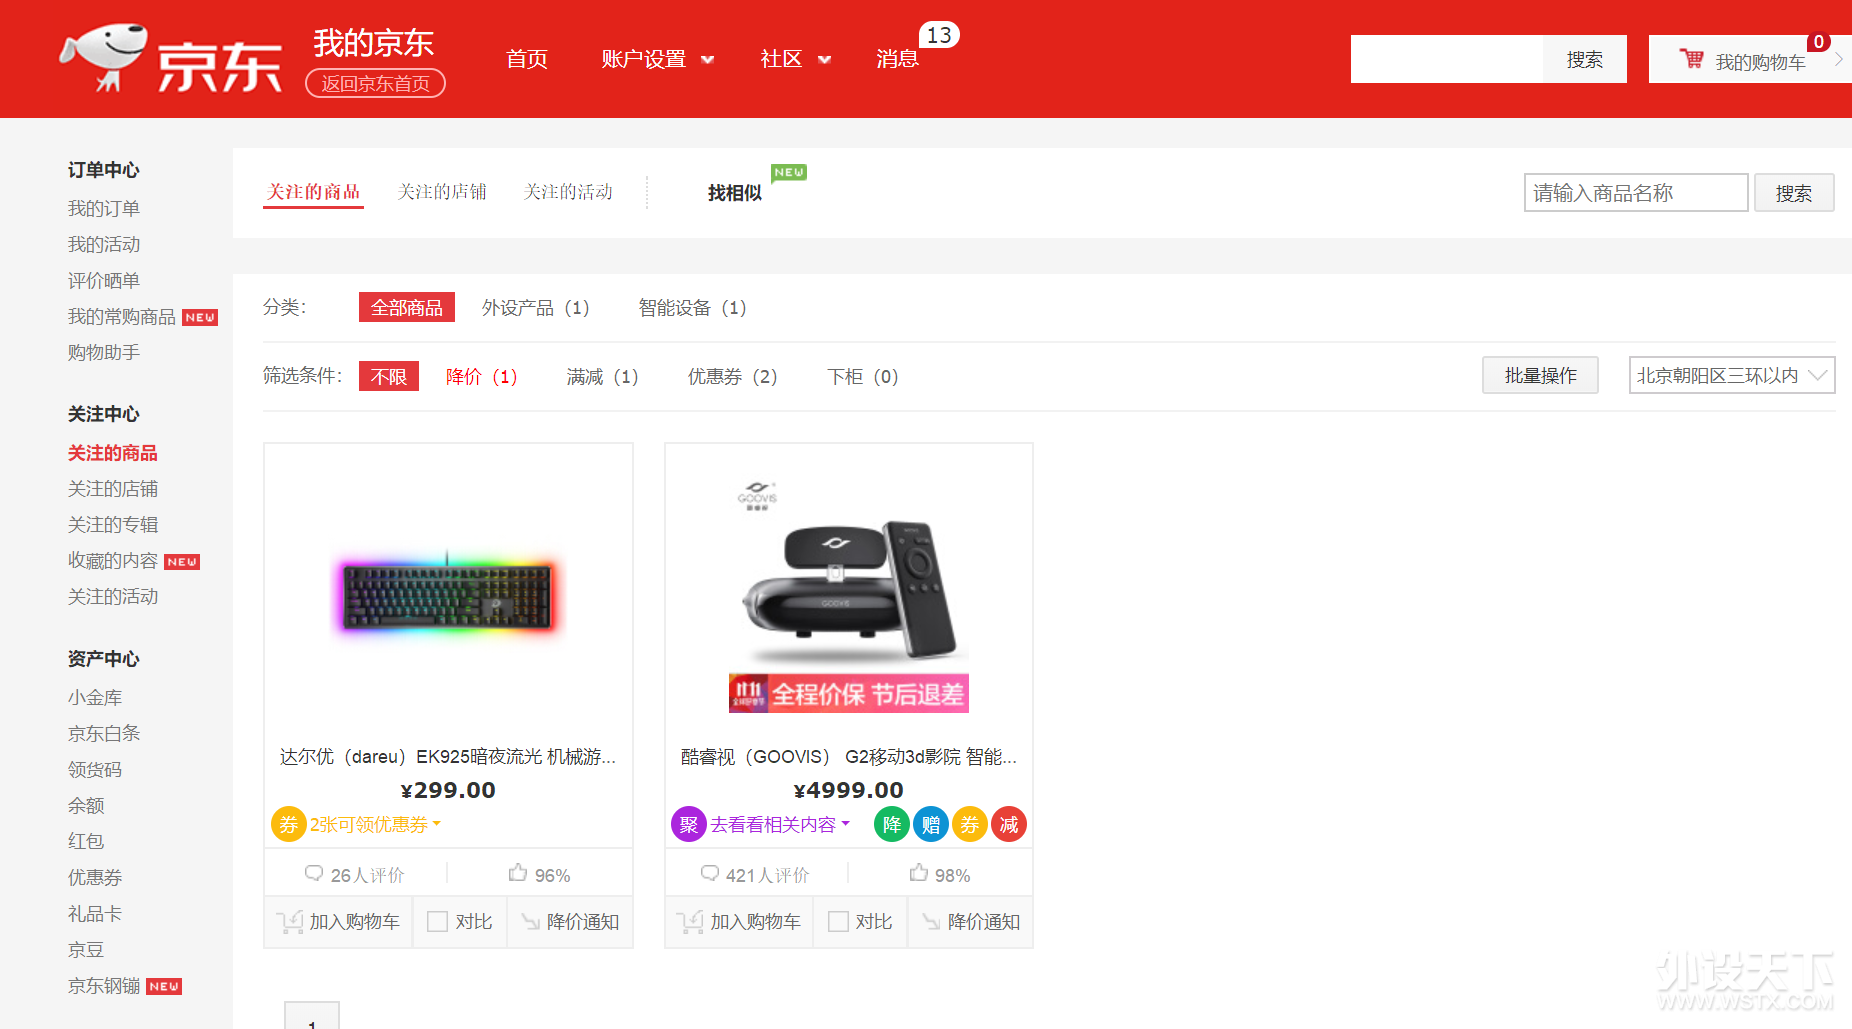Image resolution: width=1852 pixels, height=1029 pixels.
Task: Open the 达尔优 EK925 product title
Action: pyautogui.click(x=448, y=757)
